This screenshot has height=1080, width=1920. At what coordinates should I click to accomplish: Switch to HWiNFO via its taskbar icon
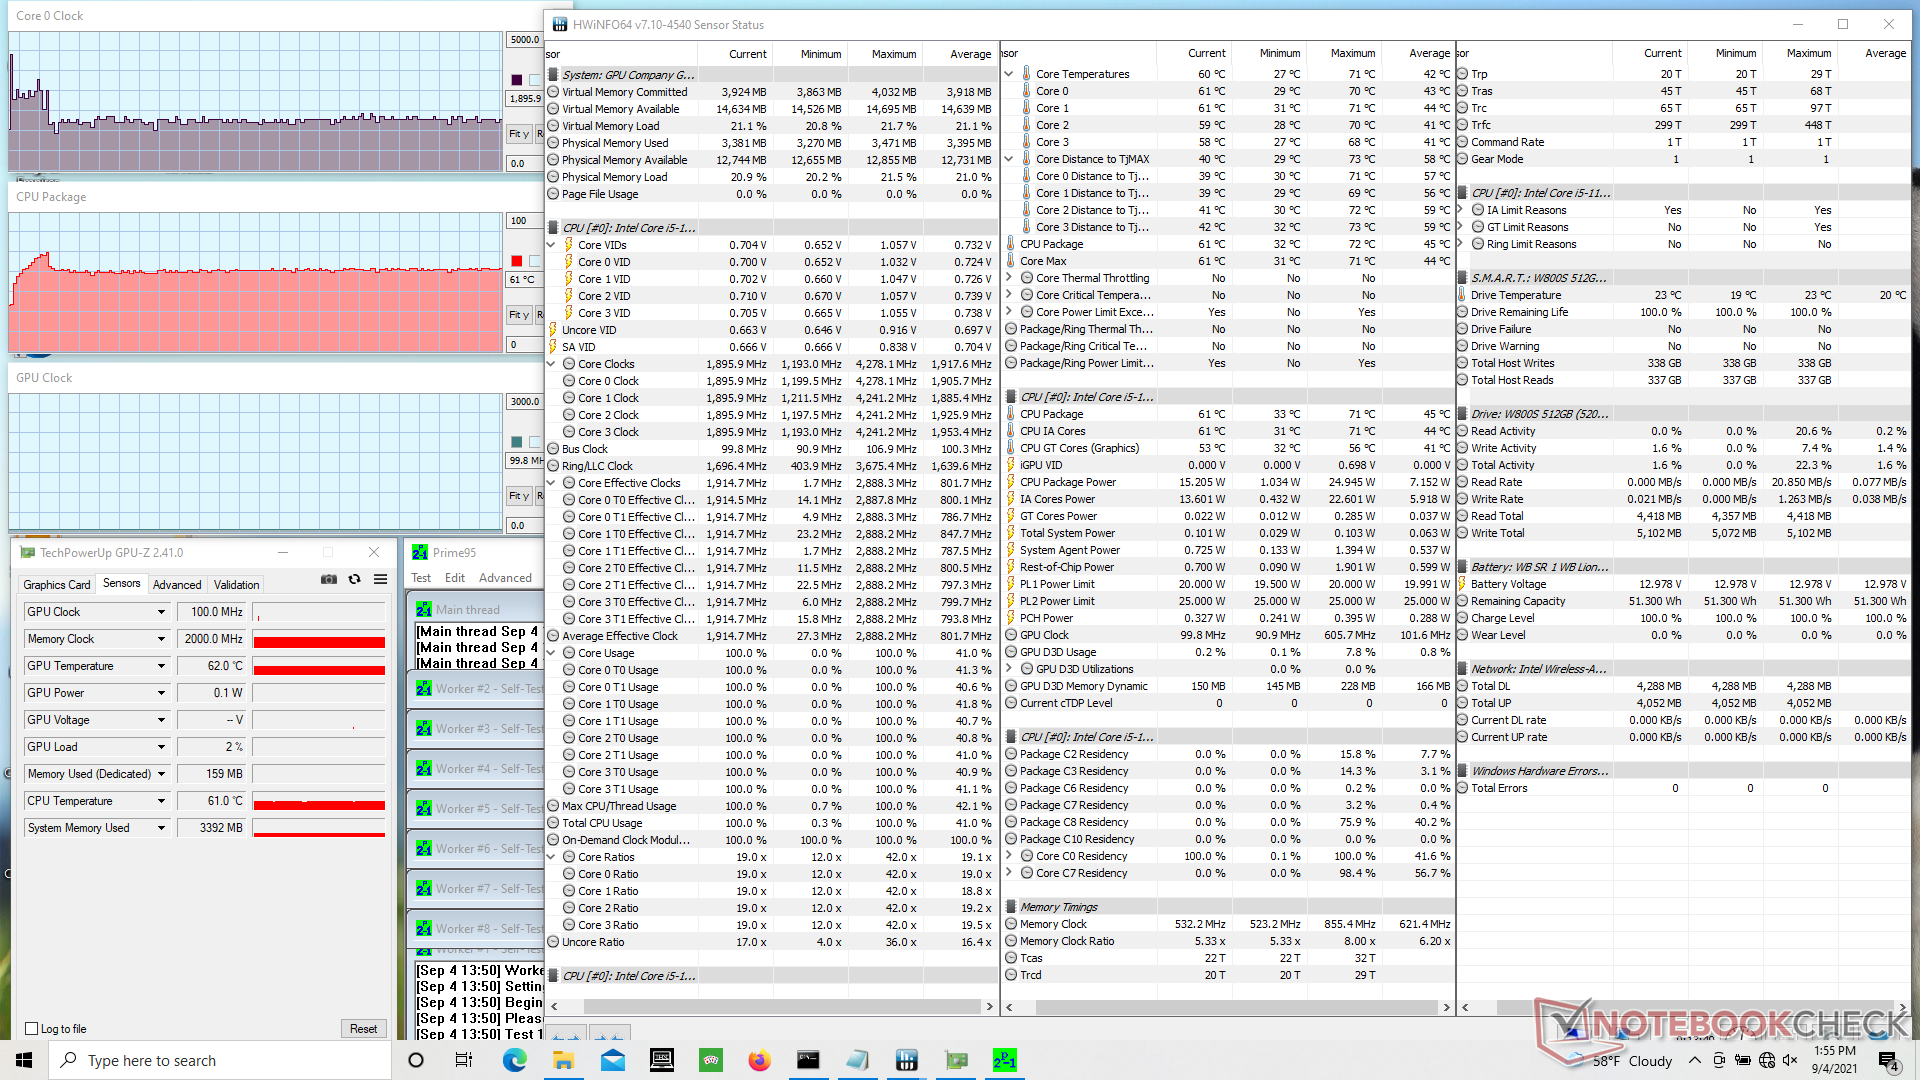click(906, 1060)
